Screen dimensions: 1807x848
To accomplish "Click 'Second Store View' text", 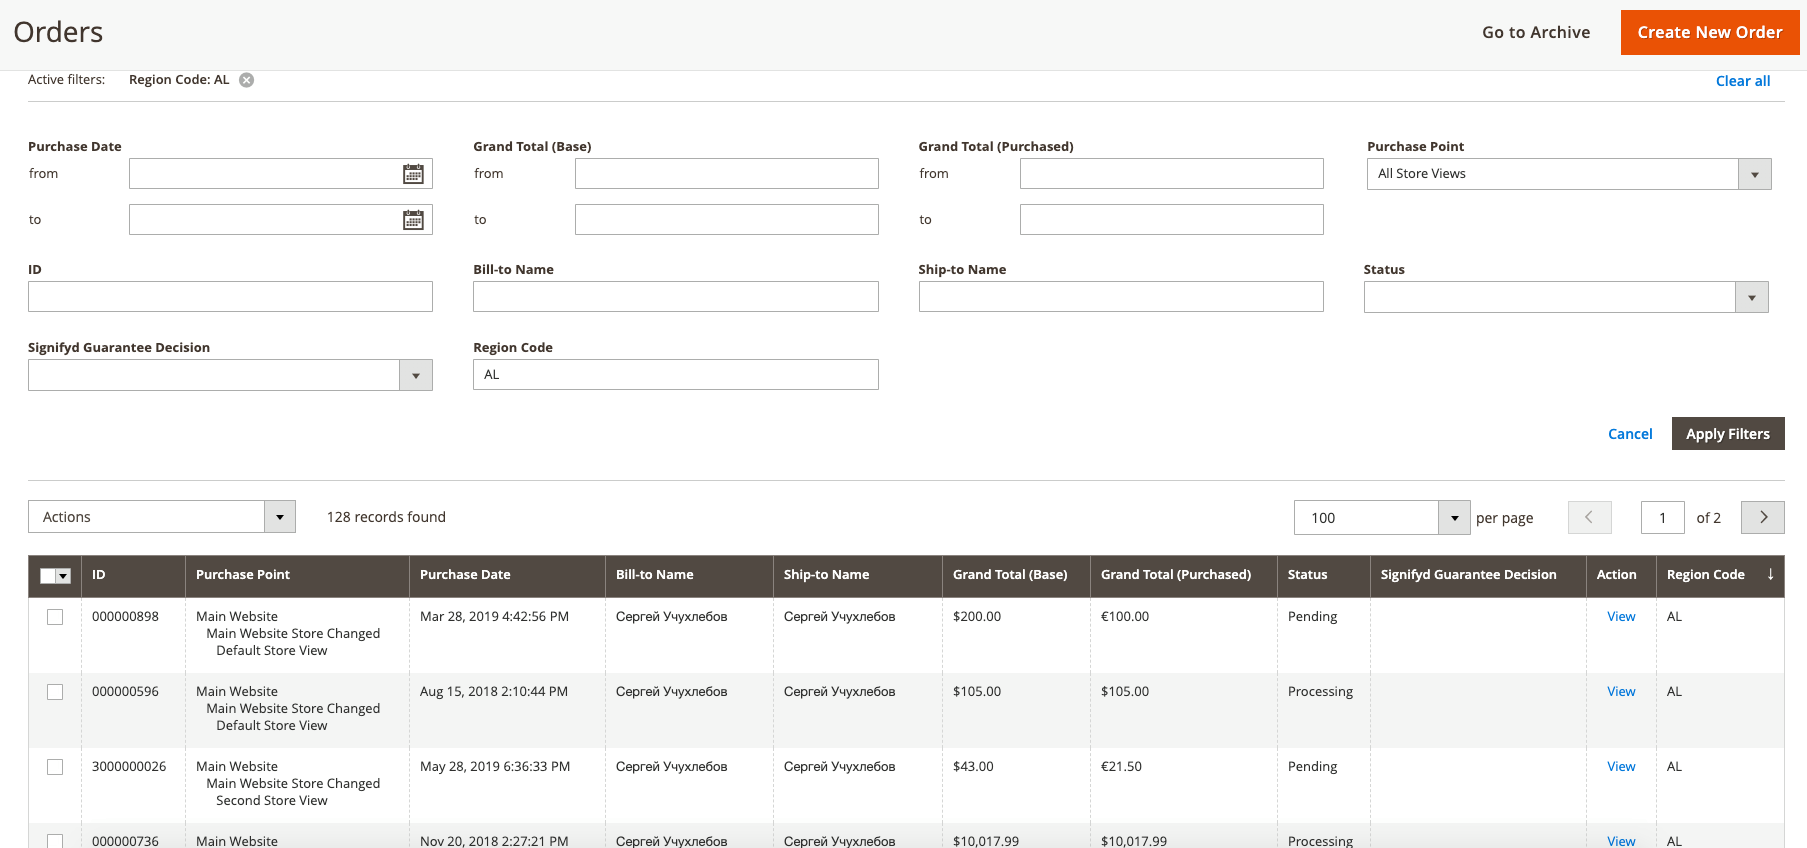I will tap(272, 800).
